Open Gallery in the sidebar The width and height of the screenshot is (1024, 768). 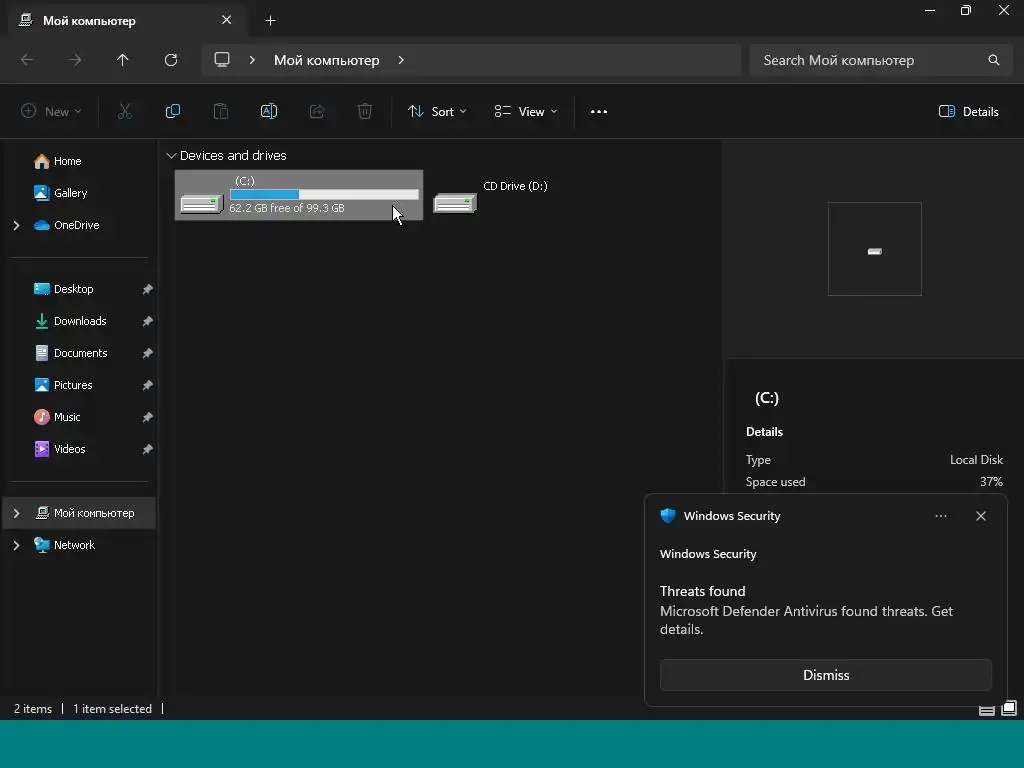[60, 193]
